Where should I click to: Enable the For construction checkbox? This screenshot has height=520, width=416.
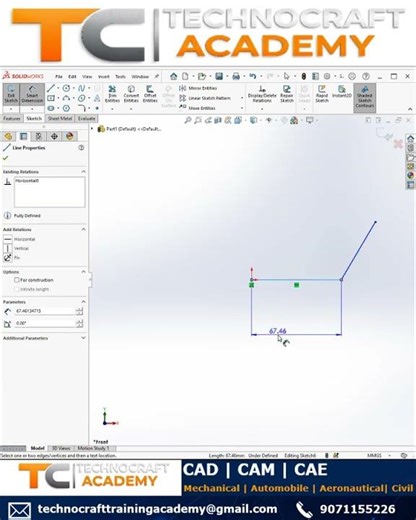(x=16, y=280)
